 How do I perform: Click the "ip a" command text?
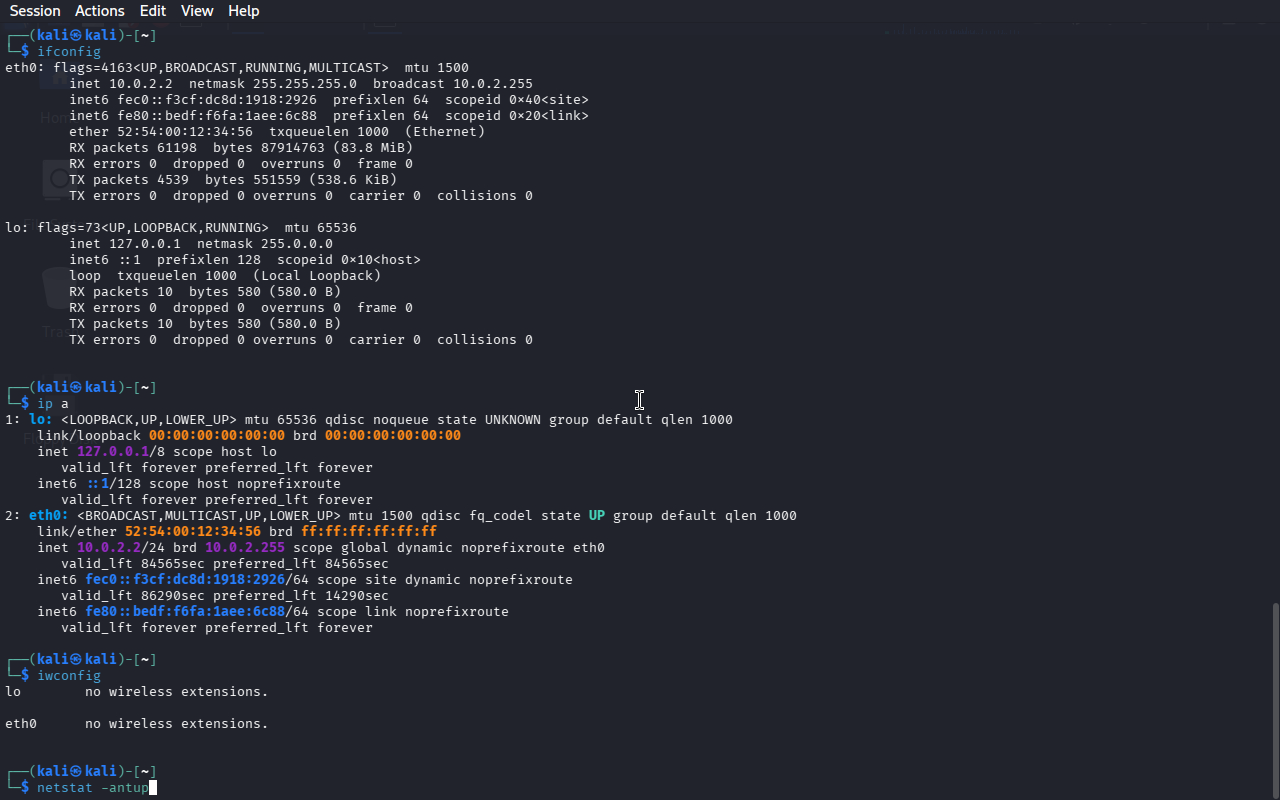pyautogui.click(x=52, y=404)
